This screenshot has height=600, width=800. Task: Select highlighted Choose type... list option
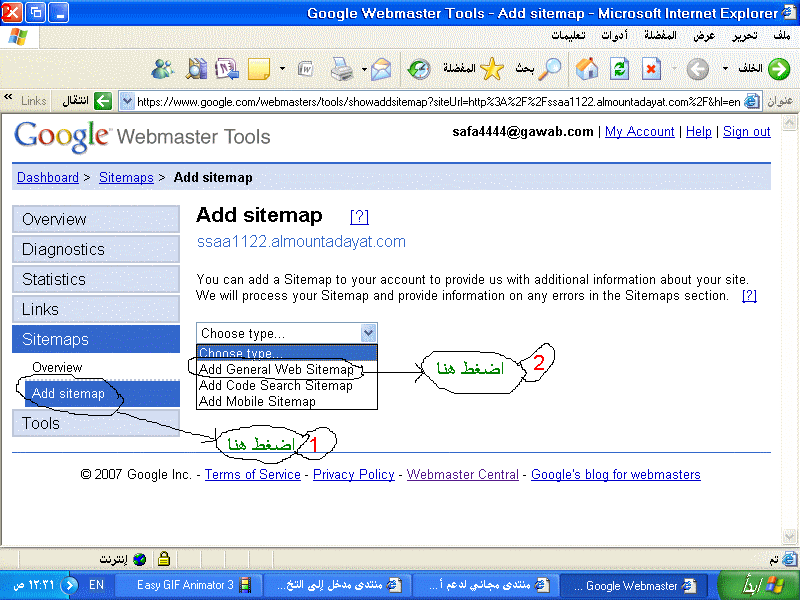click(287, 353)
